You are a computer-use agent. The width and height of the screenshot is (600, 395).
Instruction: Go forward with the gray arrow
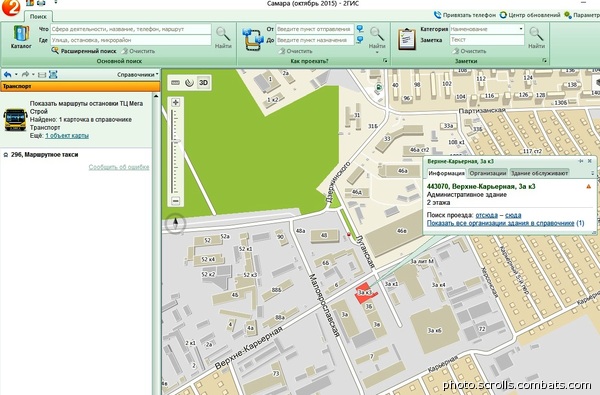pyautogui.click(x=25, y=74)
